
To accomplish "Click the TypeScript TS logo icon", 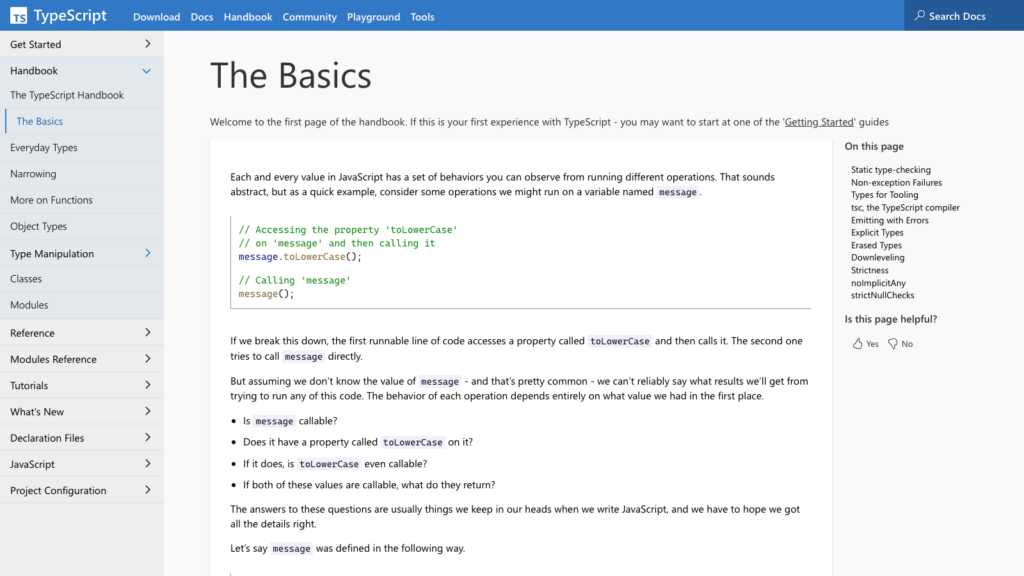I will [x=18, y=16].
